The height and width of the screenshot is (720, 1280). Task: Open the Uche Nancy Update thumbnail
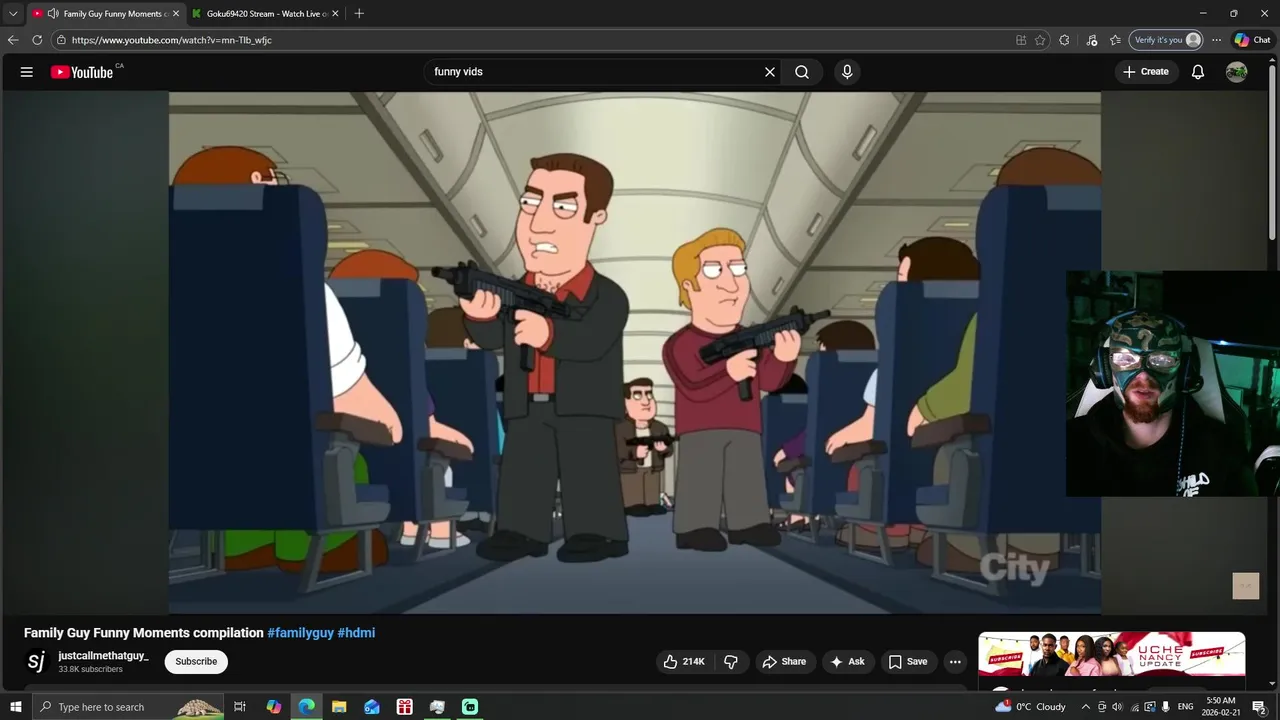(x=1112, y=655)
